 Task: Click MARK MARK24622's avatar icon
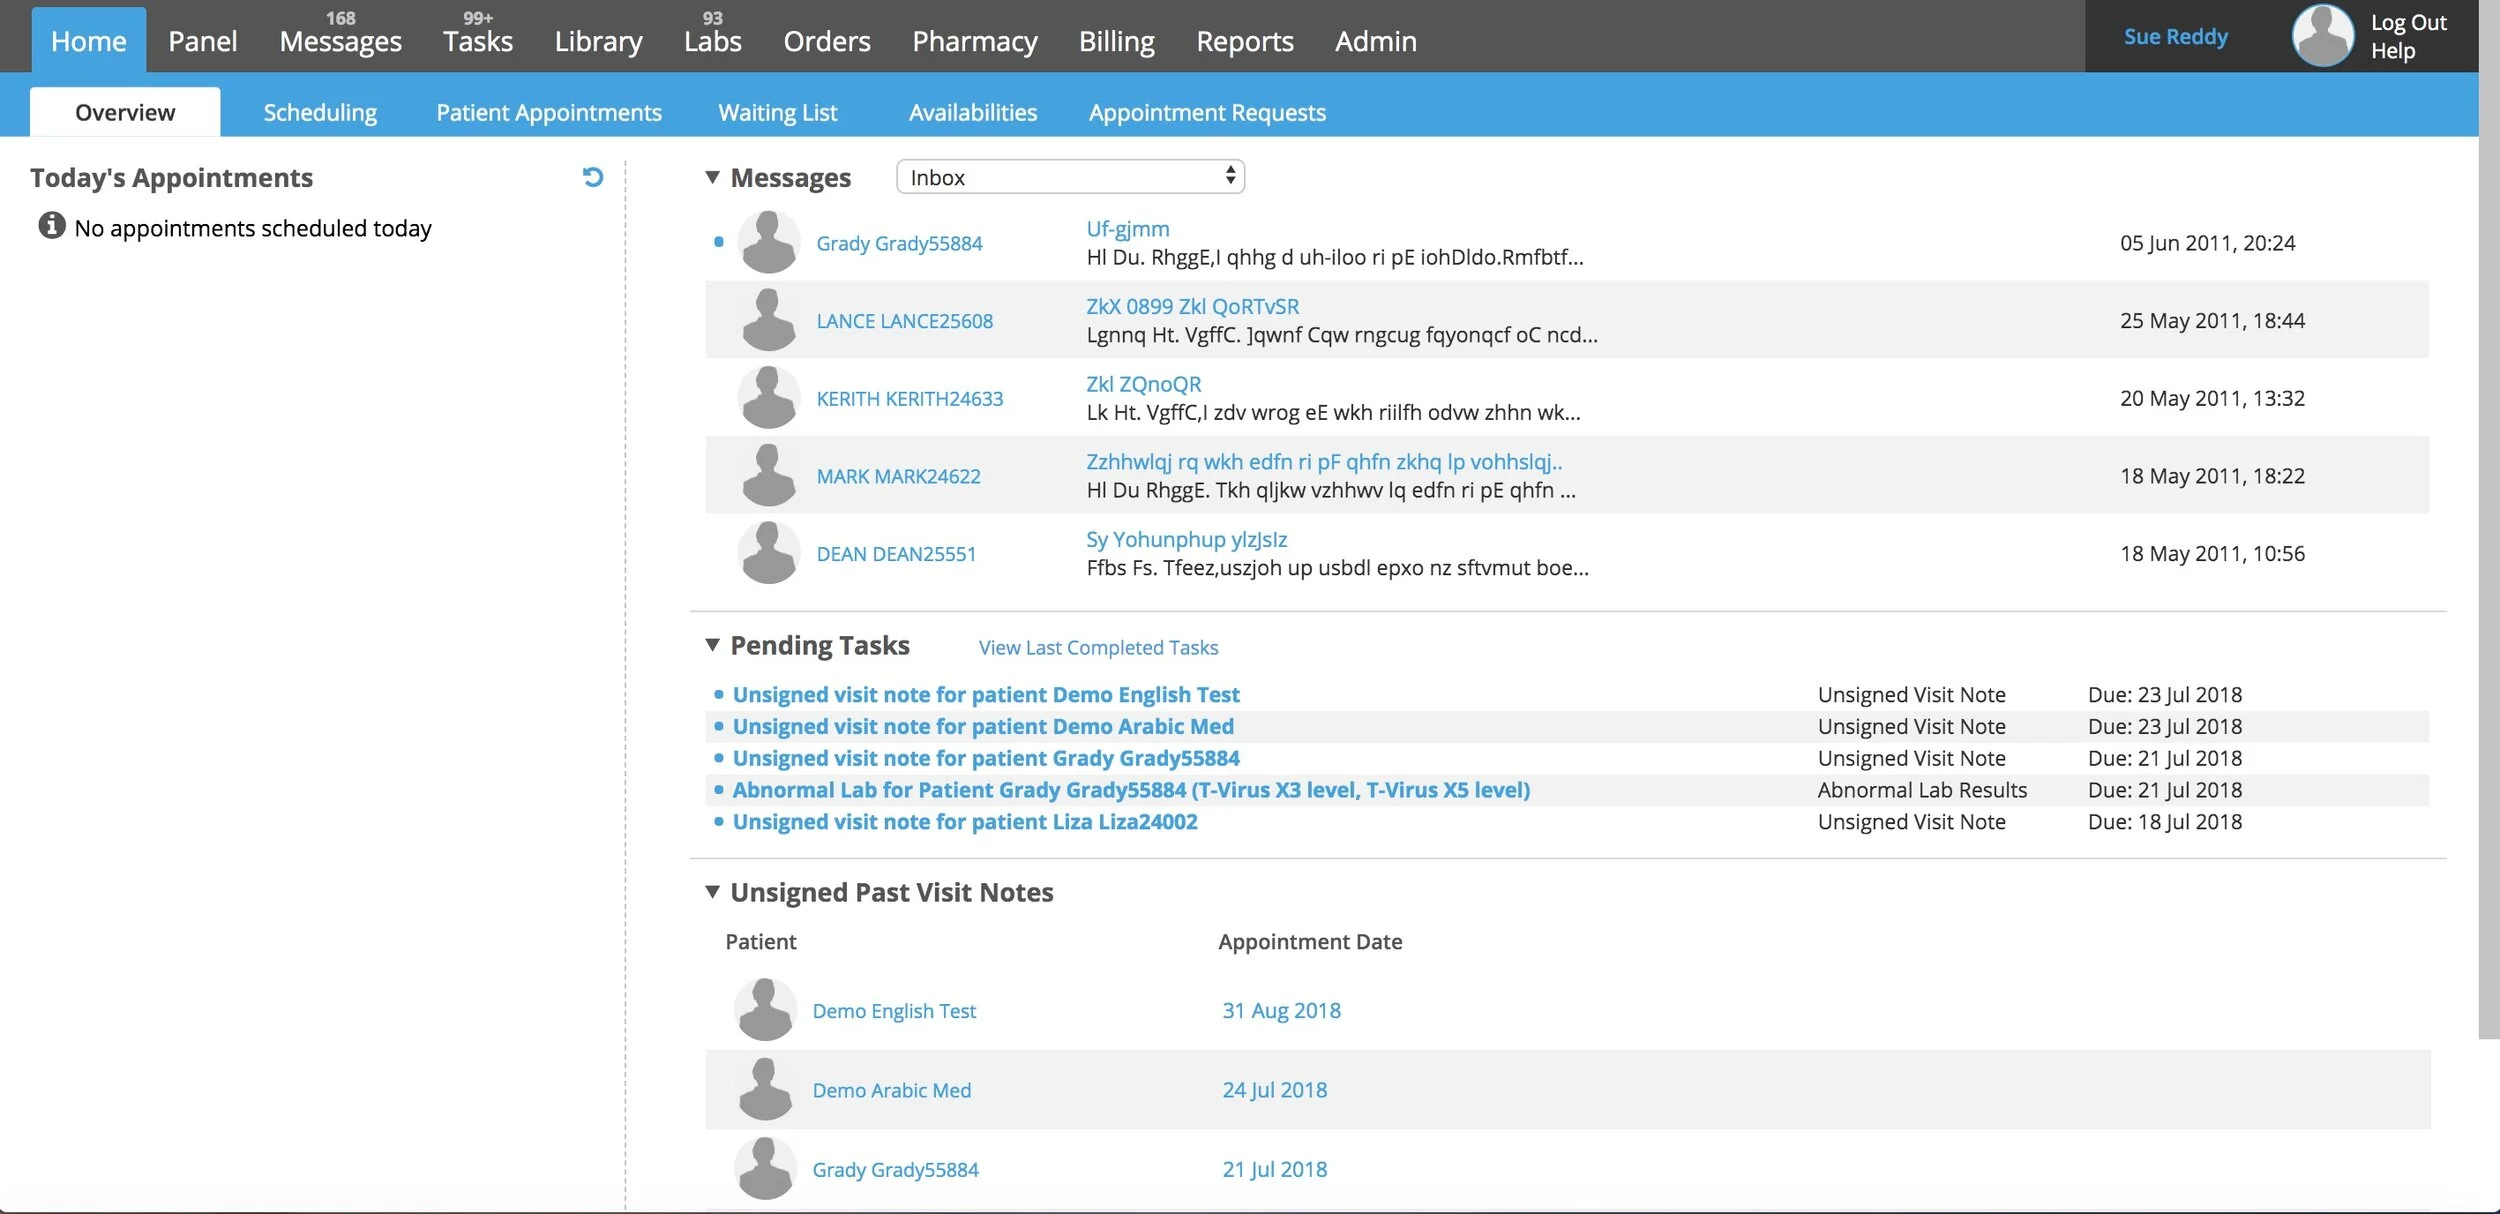click(768, 476)
